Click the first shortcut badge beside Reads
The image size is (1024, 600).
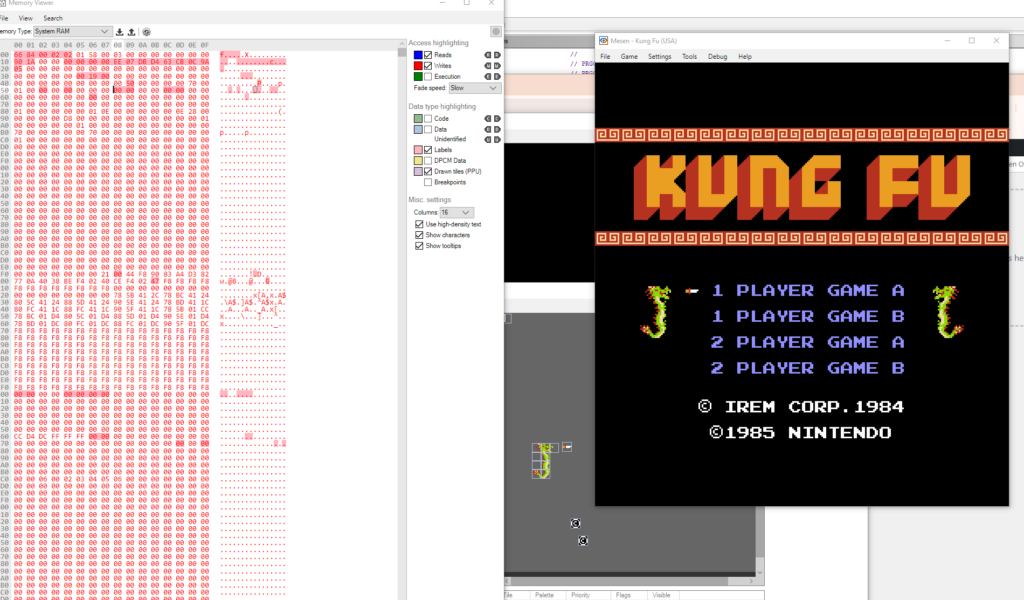point(487,55)
